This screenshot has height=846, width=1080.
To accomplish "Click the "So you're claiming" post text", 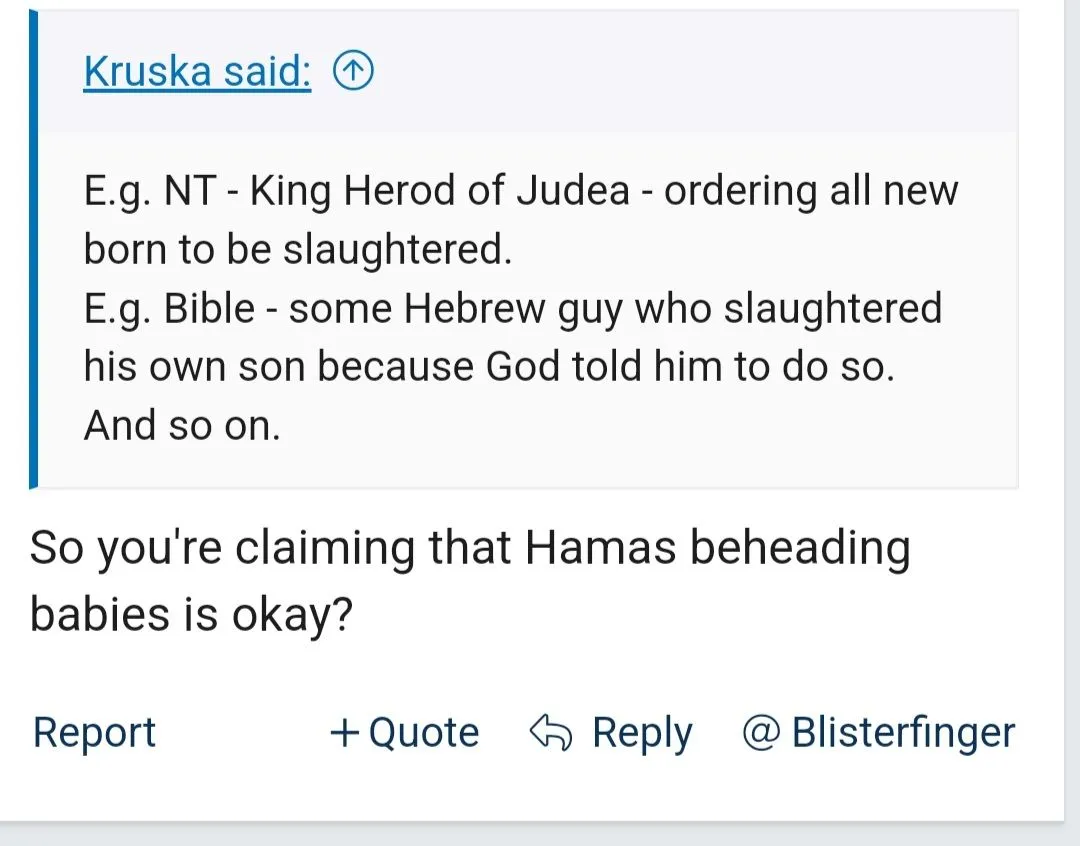I will point(469,548).
